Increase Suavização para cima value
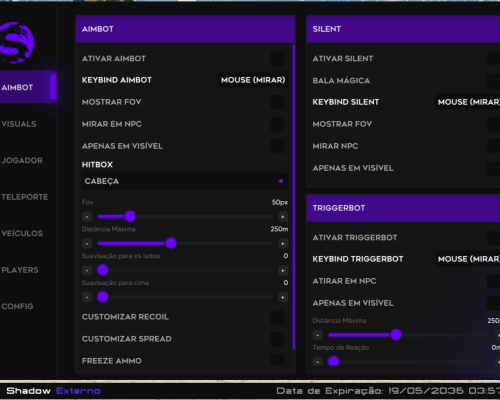Screen dimensions: 500x400 click(283, 297)
